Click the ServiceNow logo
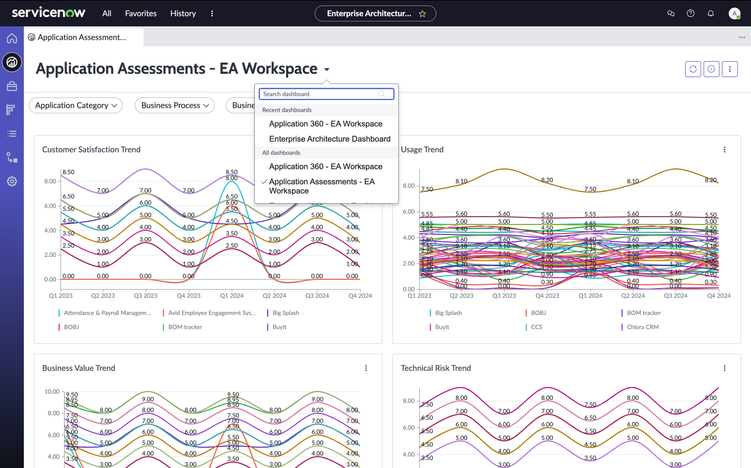The height and width of the screenshot is (468, 751). 48,13
